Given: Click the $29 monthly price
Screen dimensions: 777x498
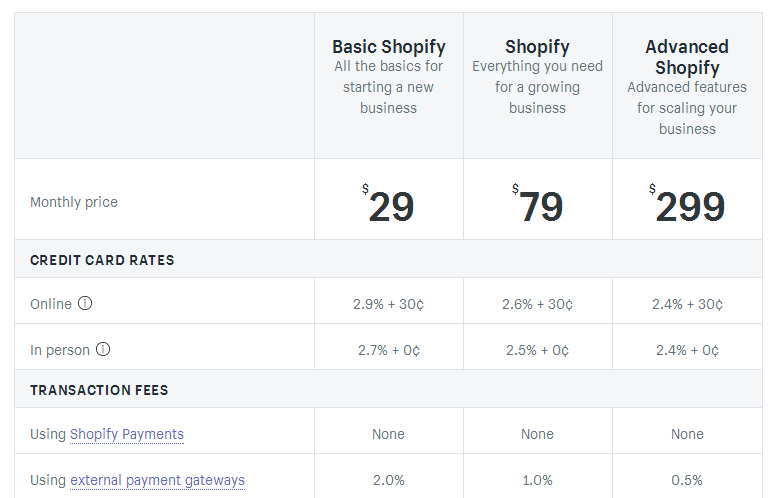Looking at the screenshot, I should pyautogui.click(x=388, y=204).
